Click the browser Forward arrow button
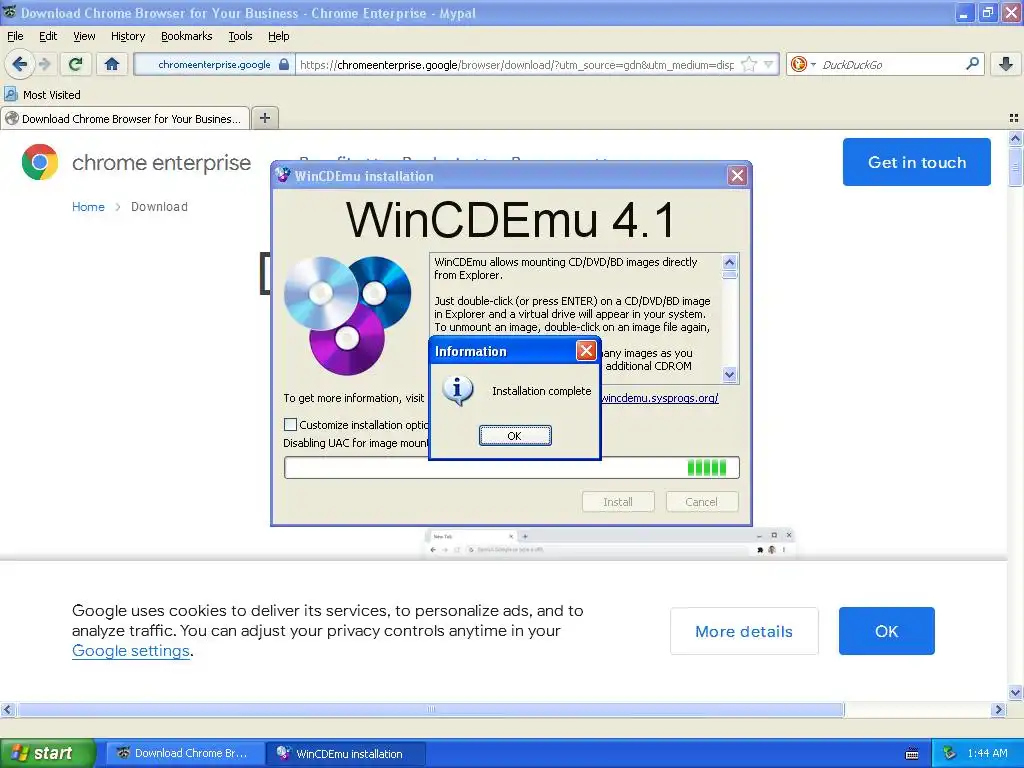1024x768 pixels. (x=44, y=64)
